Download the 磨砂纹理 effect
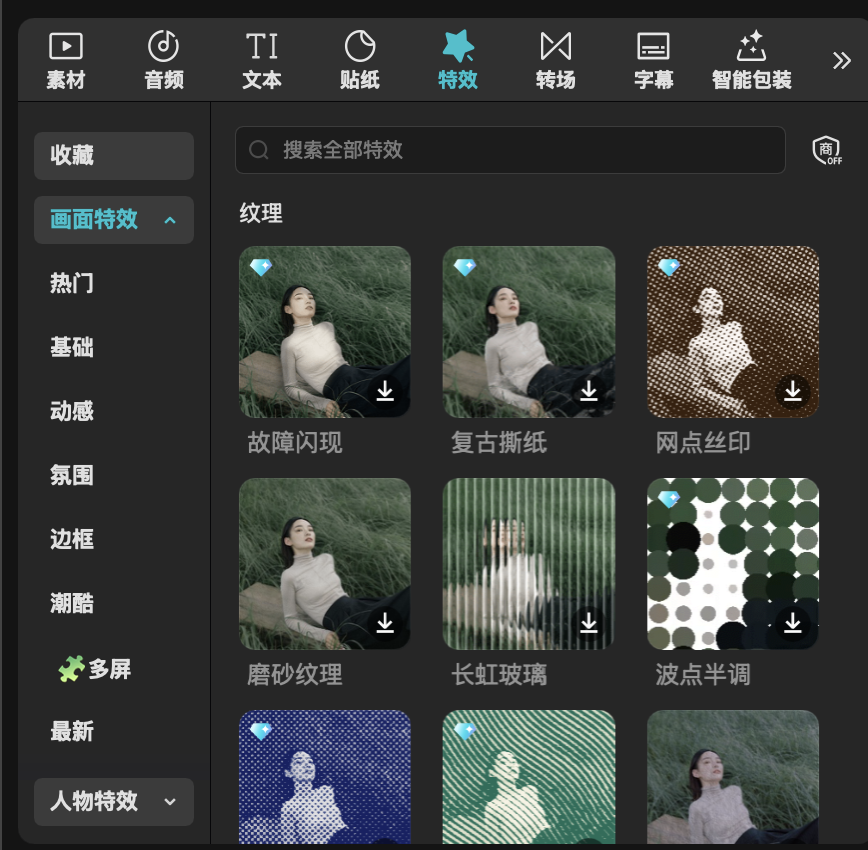868x850 pixels. pos(385,624)
